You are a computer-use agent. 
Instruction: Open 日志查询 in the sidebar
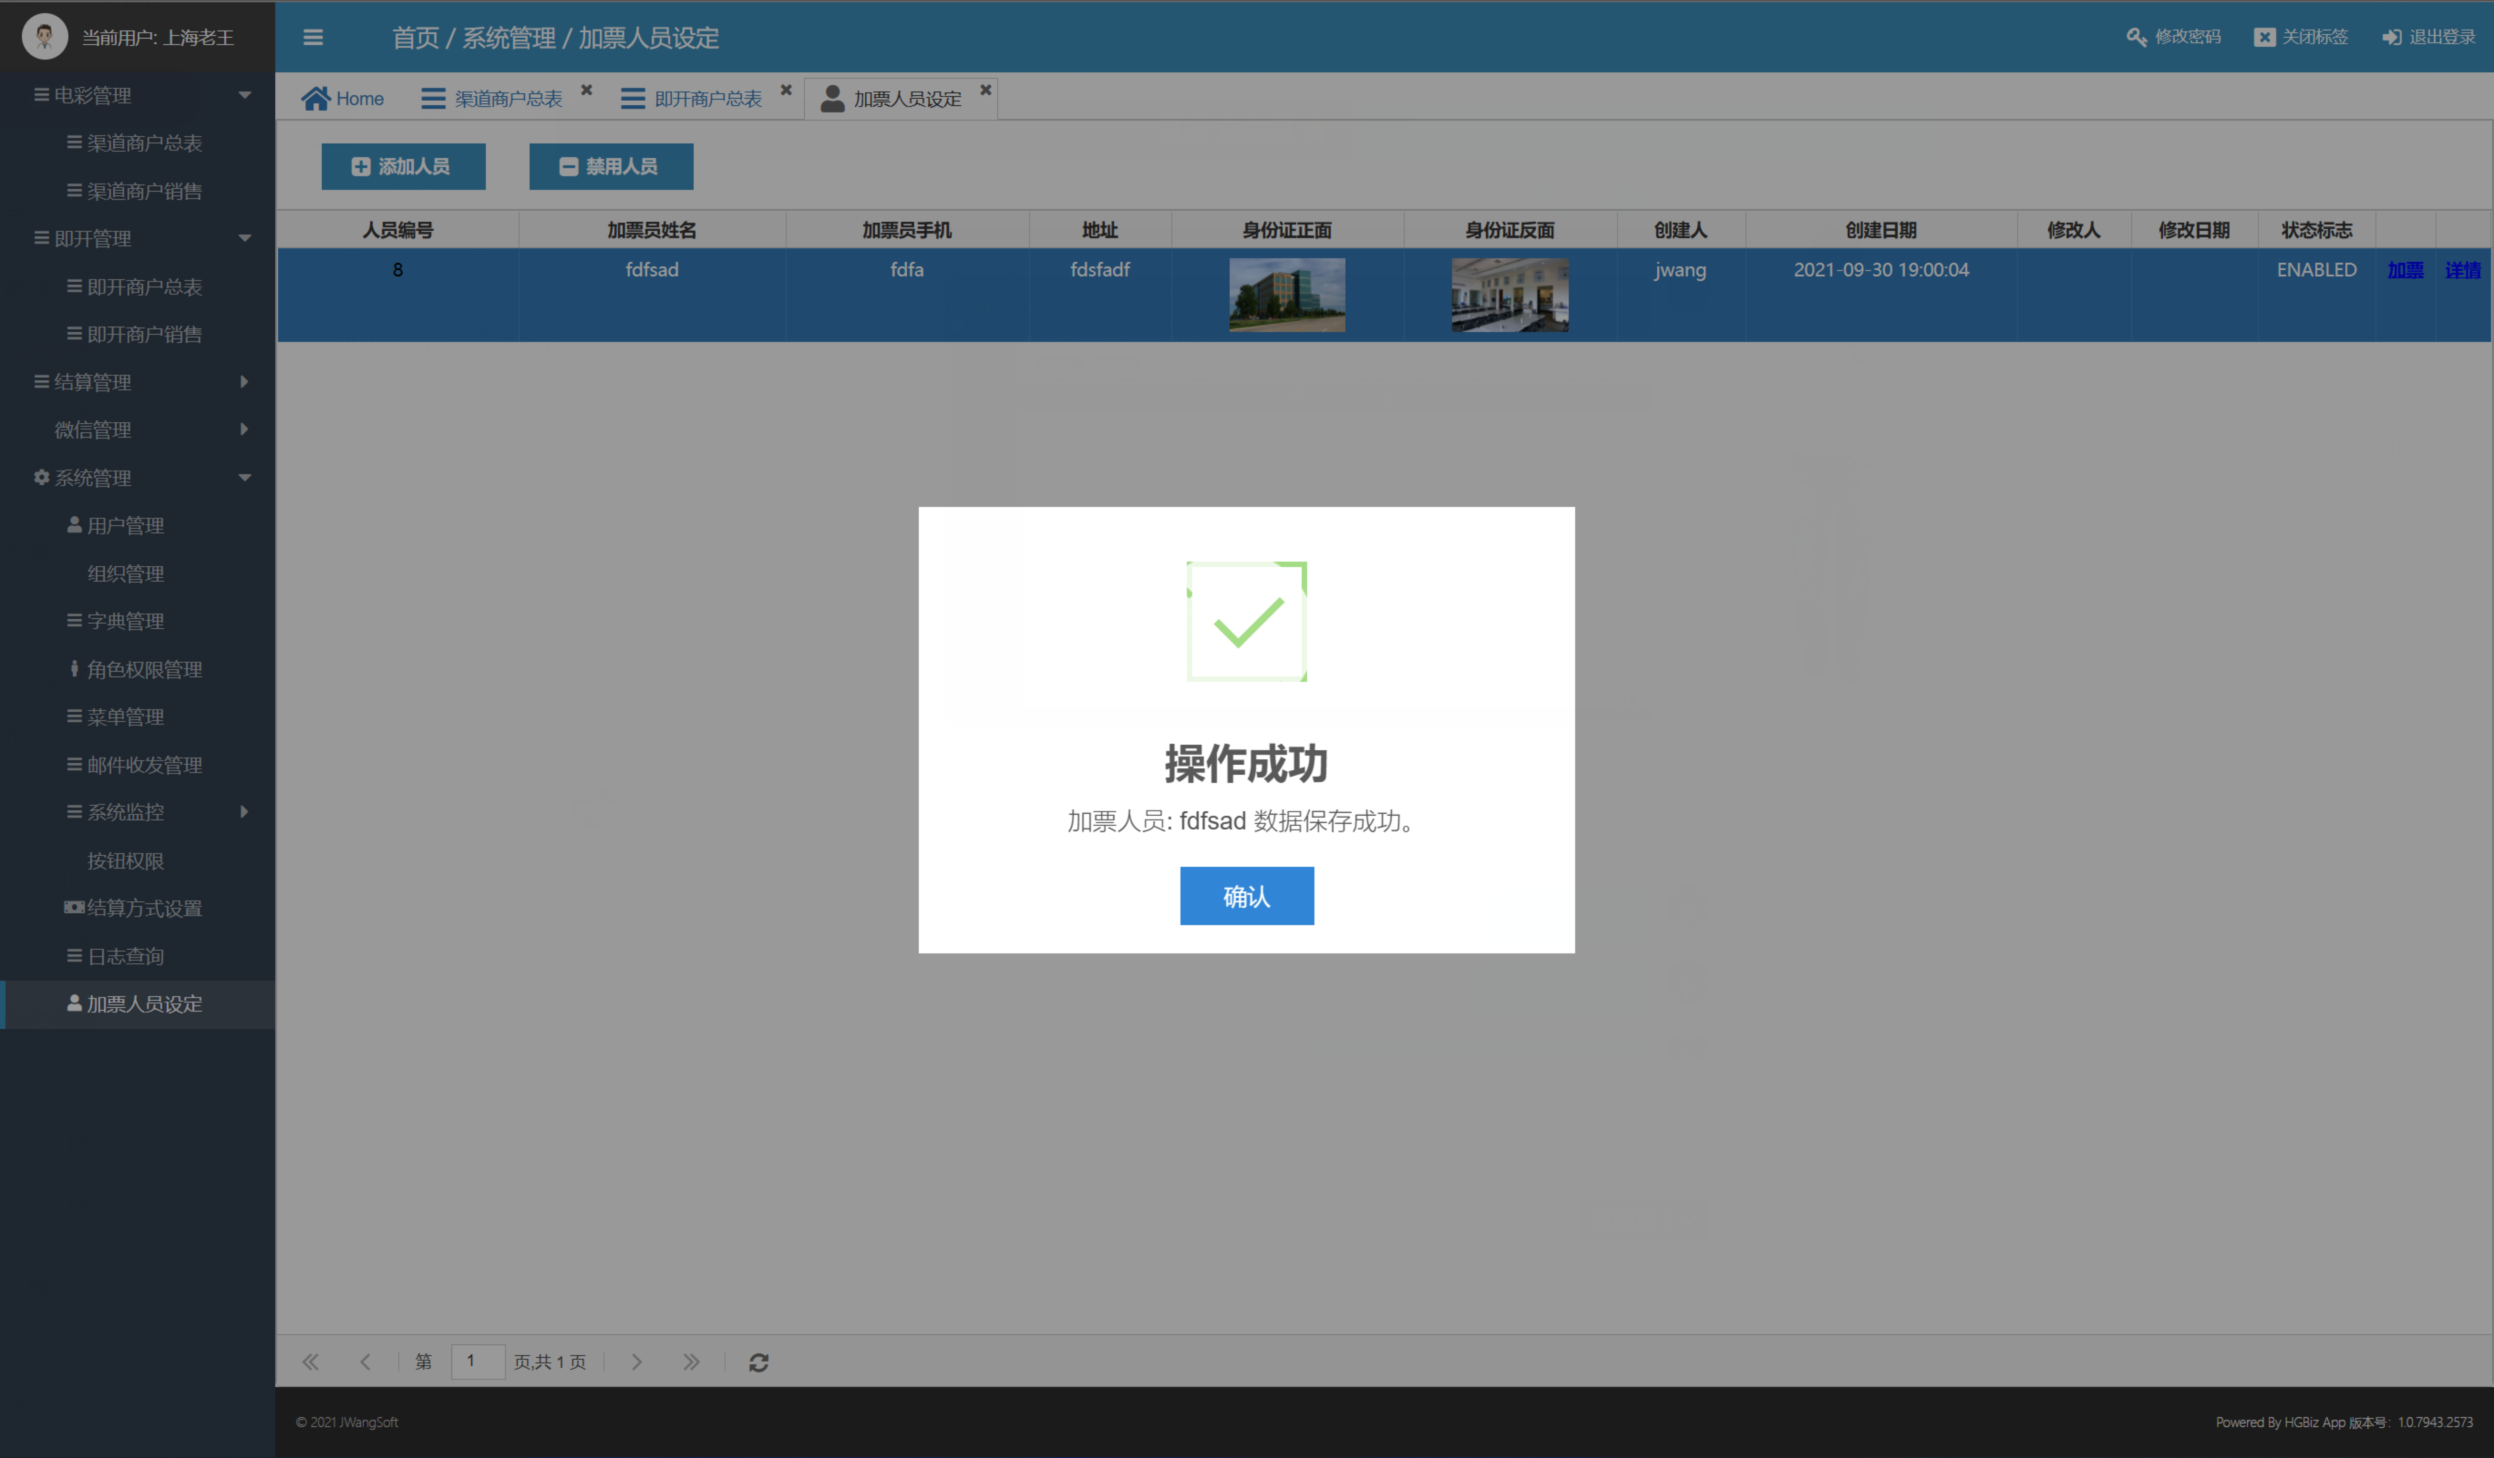(x=138, y=956)
